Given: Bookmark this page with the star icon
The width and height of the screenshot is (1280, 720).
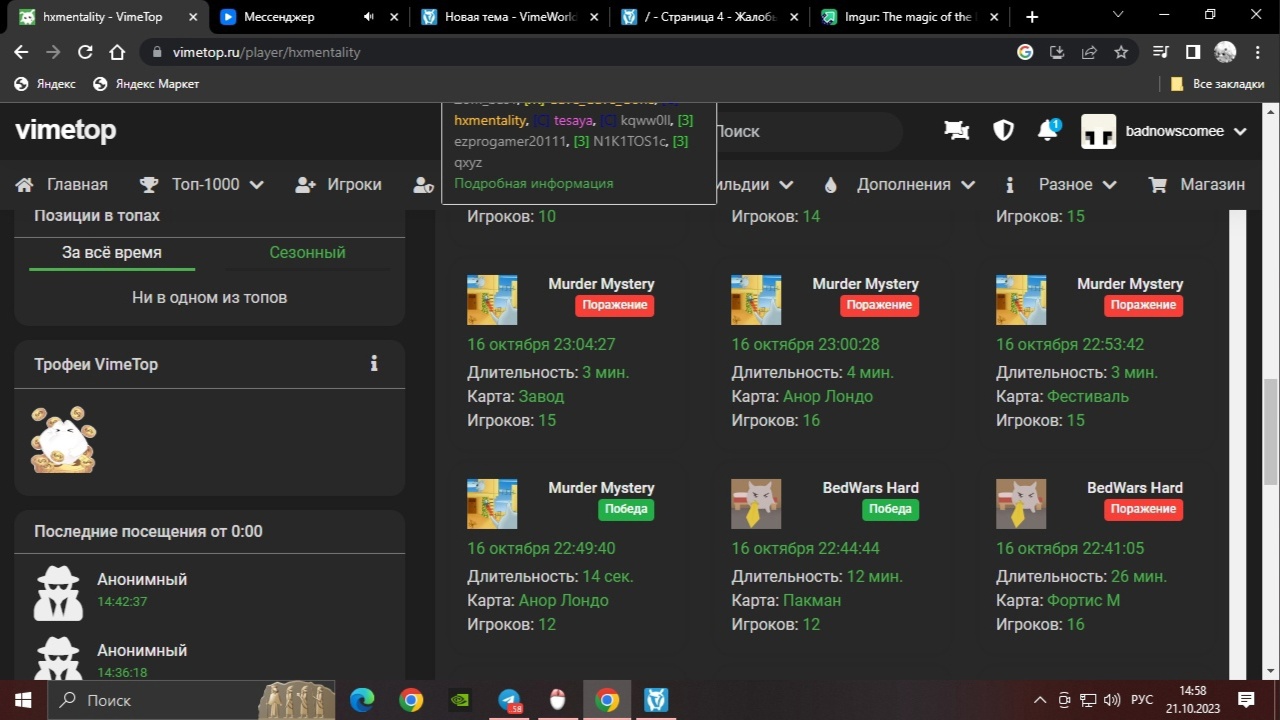Looking at the screenshot, I should click(1121, 52).
